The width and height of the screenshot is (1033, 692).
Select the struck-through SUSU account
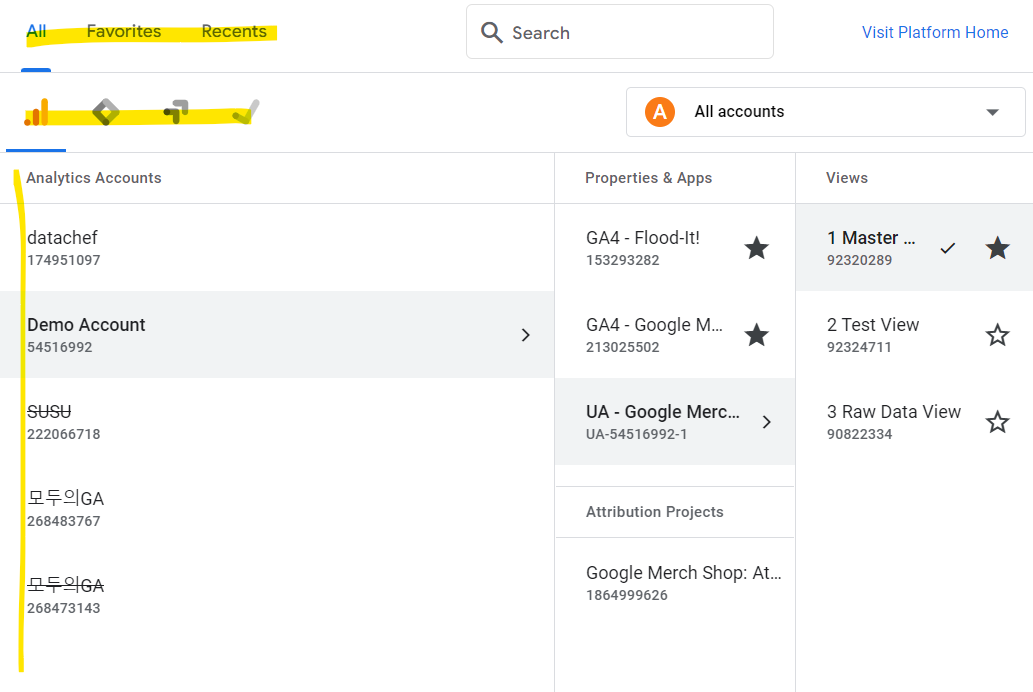click(277, 422)
